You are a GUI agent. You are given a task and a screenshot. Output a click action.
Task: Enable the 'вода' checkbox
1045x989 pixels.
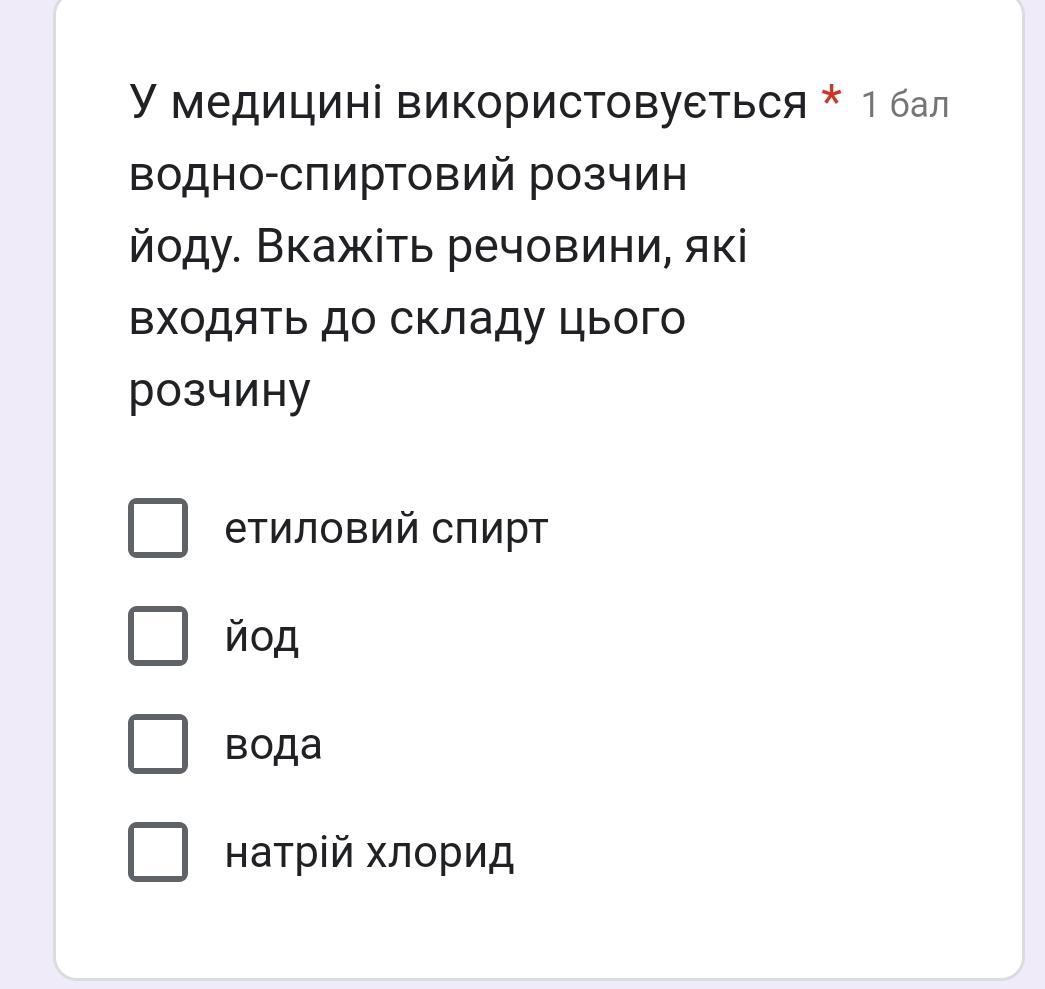(x=158, y=744)
